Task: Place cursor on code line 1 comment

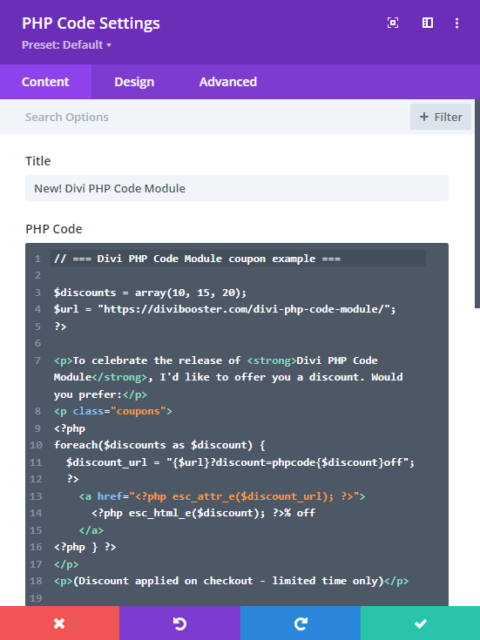Action: coord(197,259)
